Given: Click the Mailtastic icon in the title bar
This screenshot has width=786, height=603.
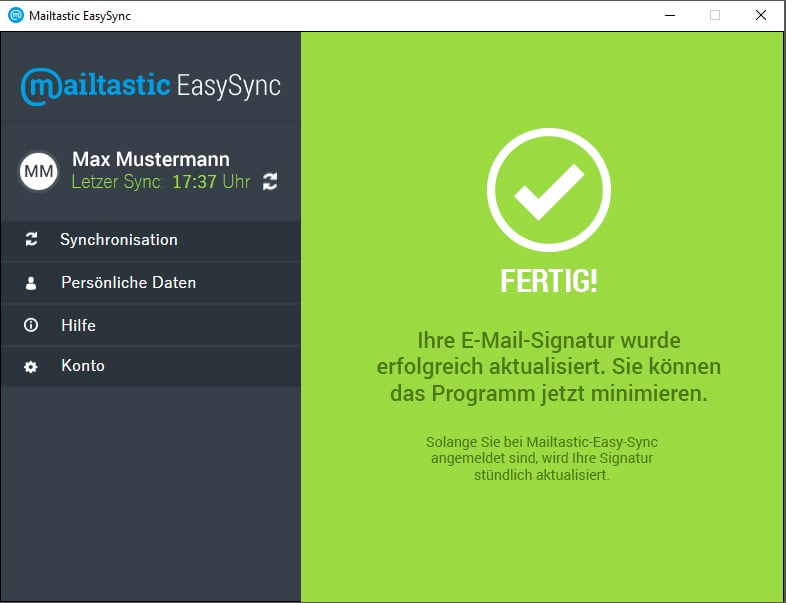Looking at the screenshot, I should click(16, 15).
